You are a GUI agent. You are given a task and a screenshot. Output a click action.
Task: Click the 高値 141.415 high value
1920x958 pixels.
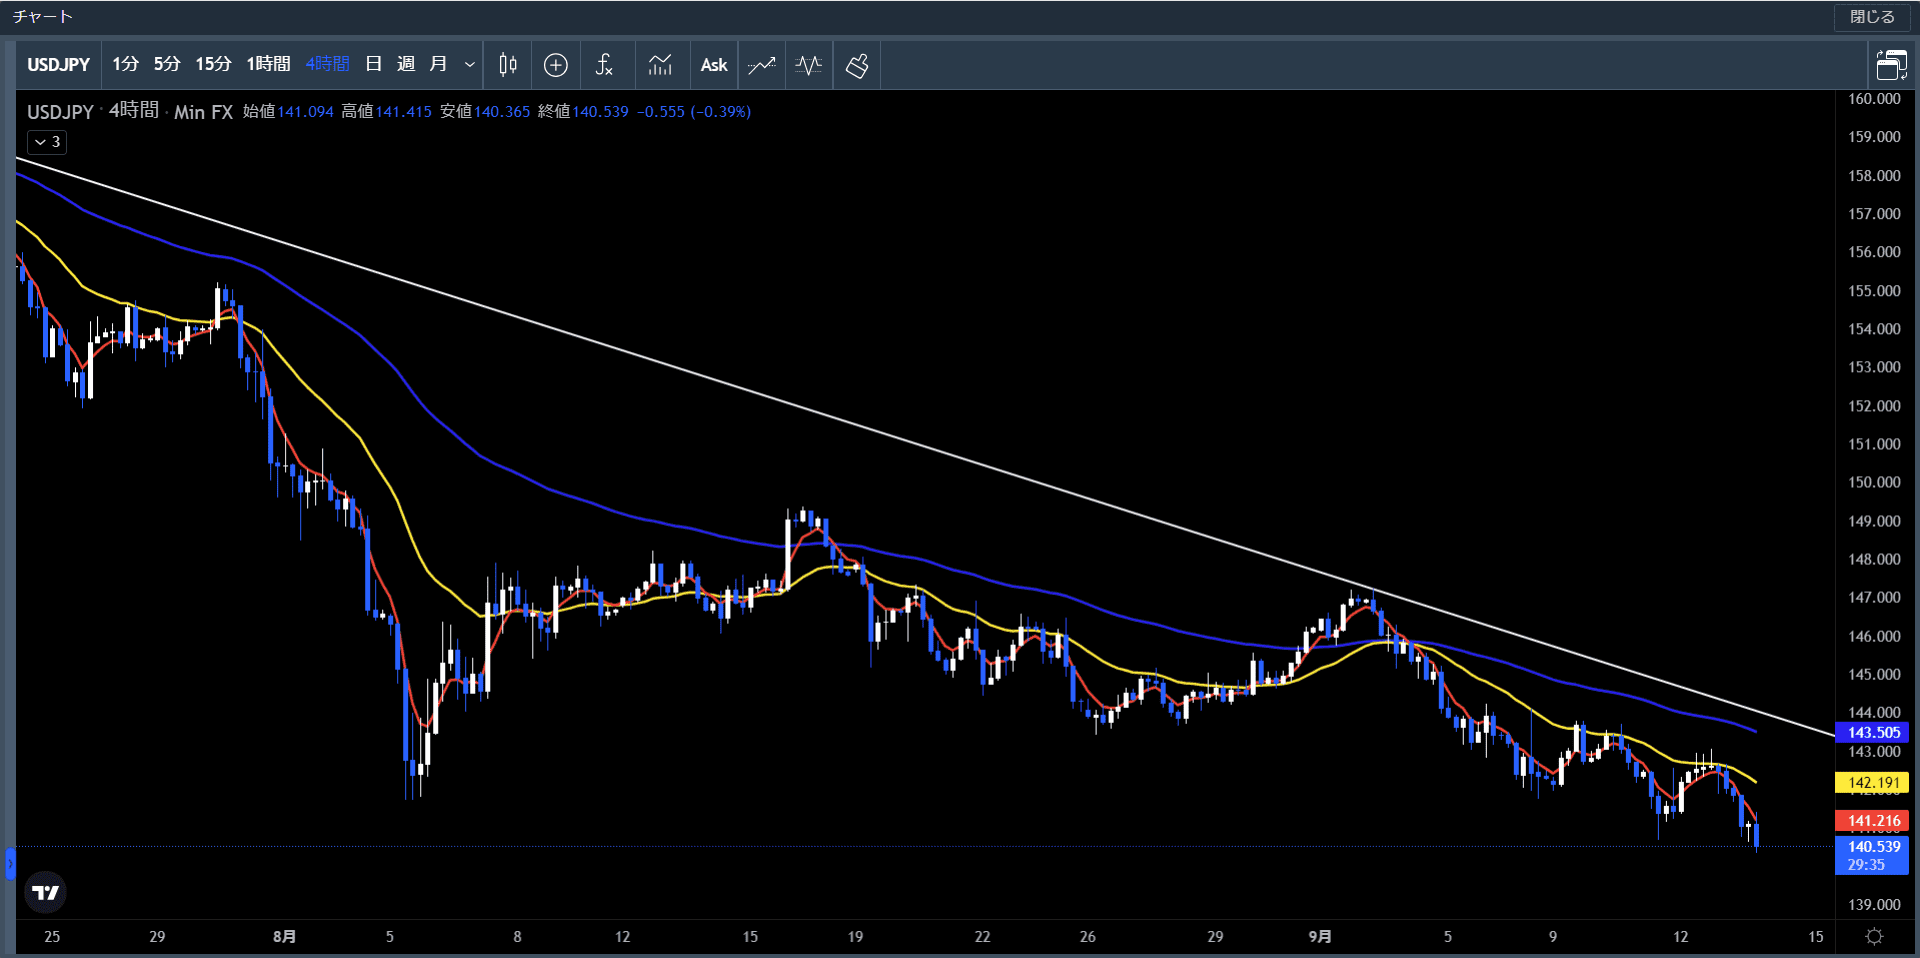point(386,112)
